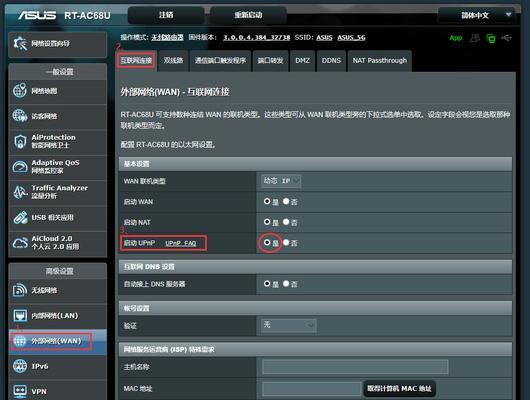Viewport: 530px width, 400px height.
Task: Click the host name input field
Action: [x=355, y=367]
